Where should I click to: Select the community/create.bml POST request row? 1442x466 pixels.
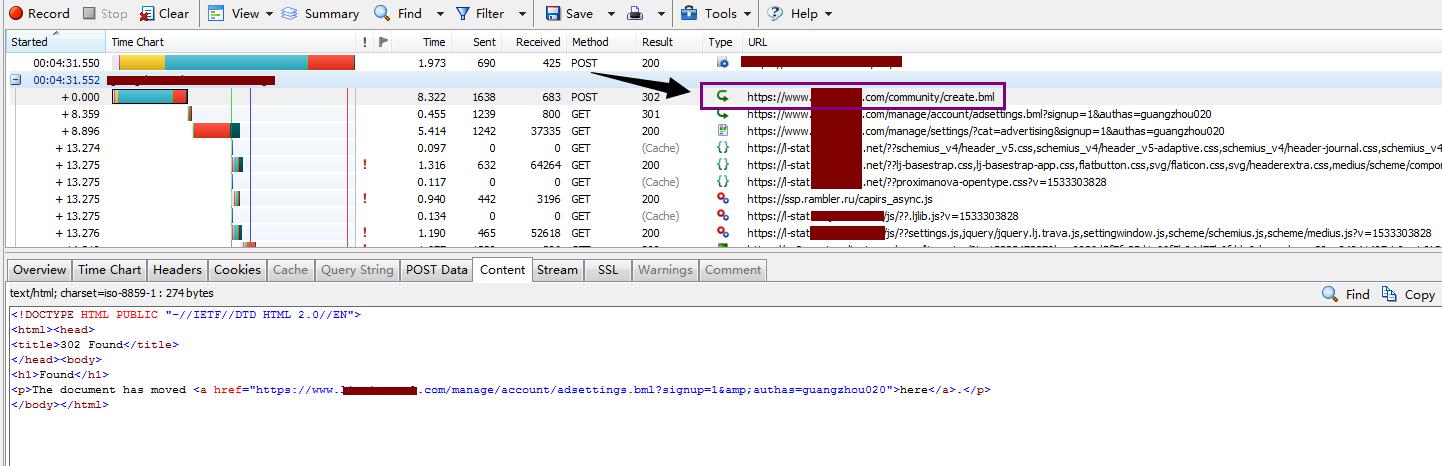870,97
